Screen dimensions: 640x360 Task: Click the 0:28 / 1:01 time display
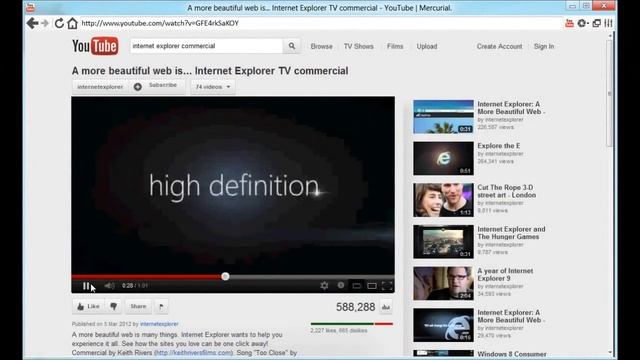point(135,286)
